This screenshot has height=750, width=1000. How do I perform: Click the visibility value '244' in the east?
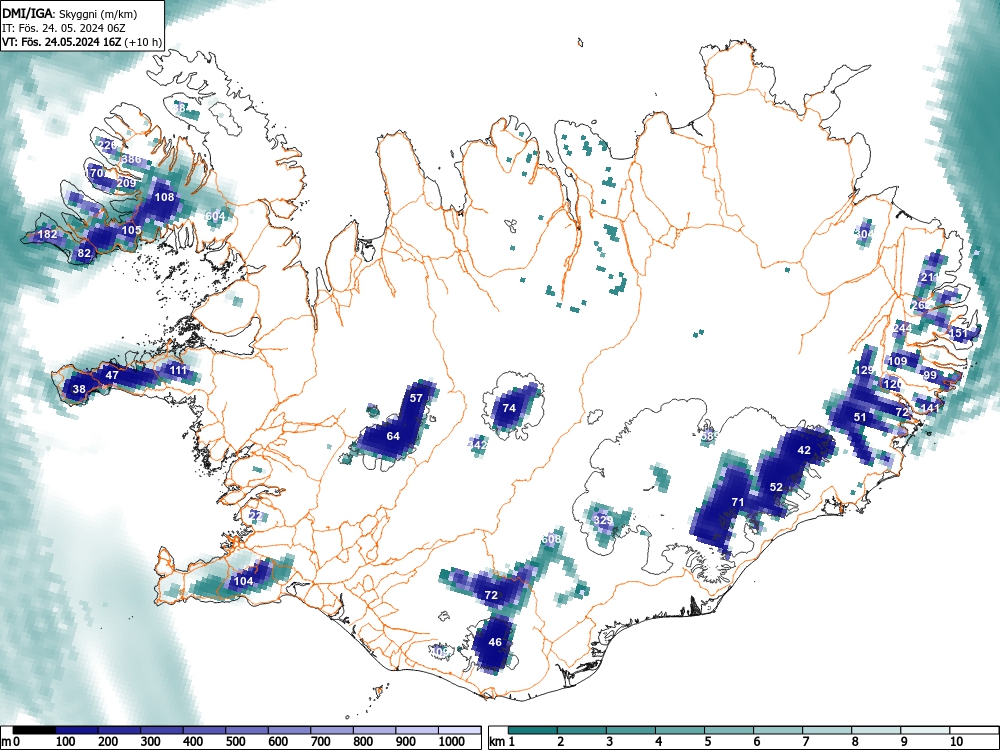point(902,328)
